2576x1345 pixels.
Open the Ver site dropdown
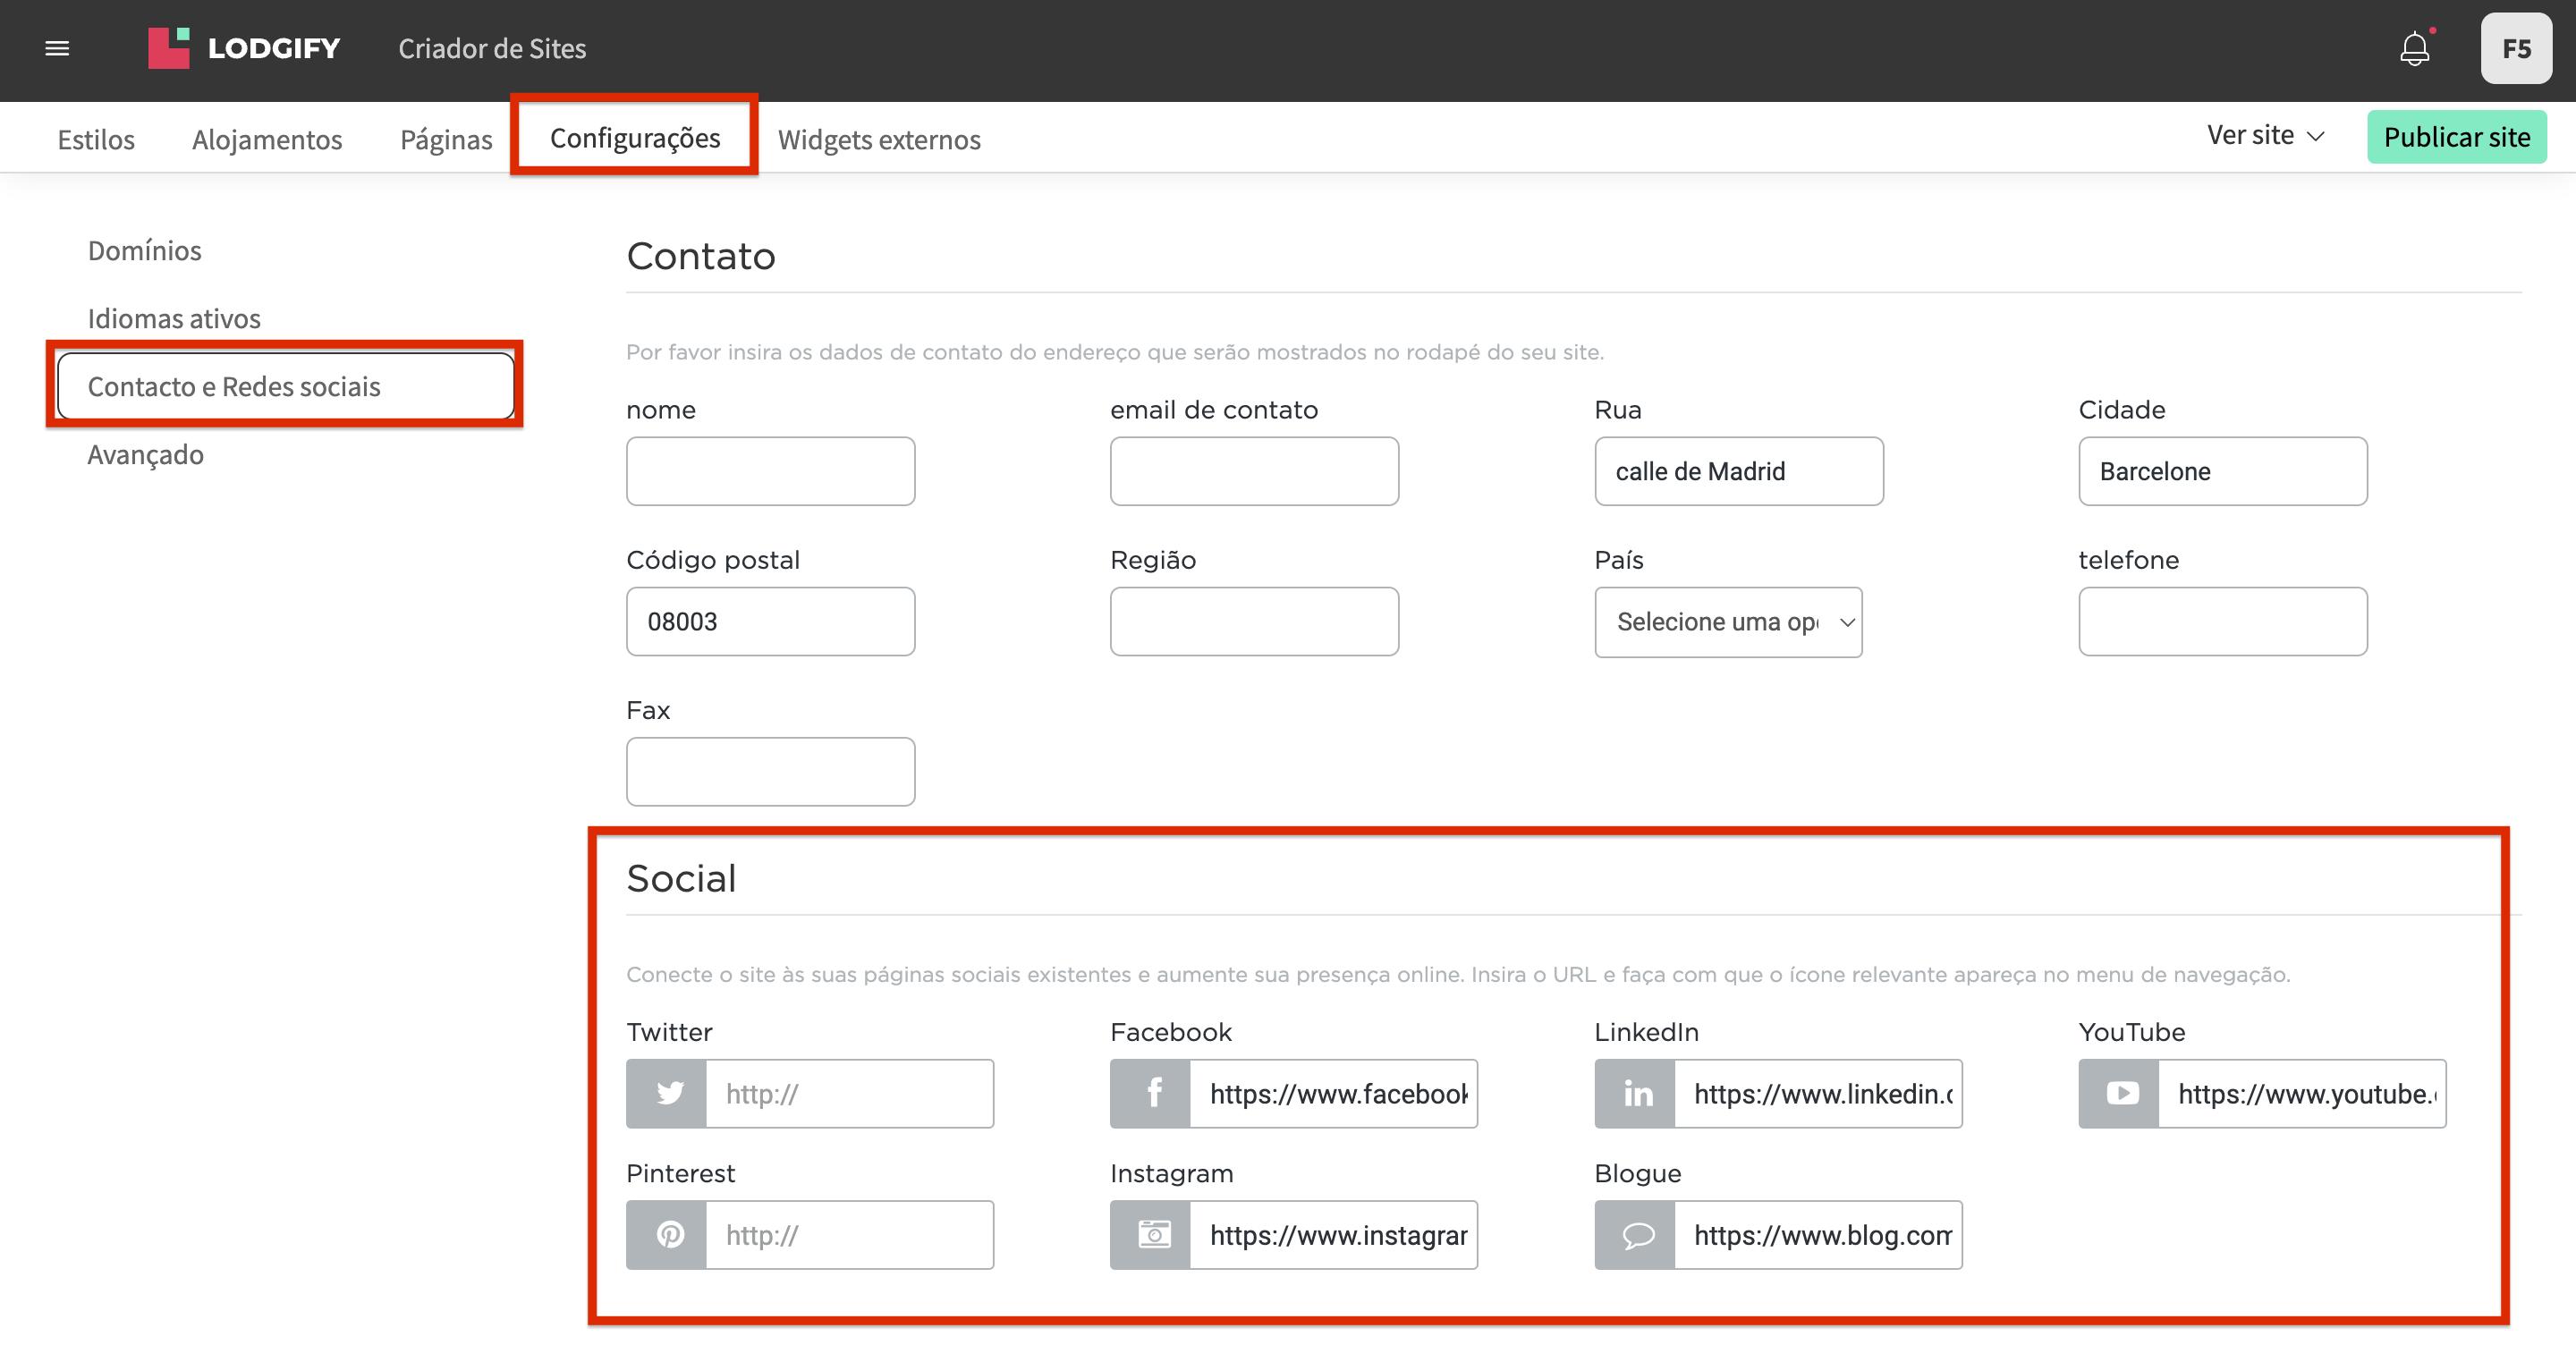(x=2264, y=136)
